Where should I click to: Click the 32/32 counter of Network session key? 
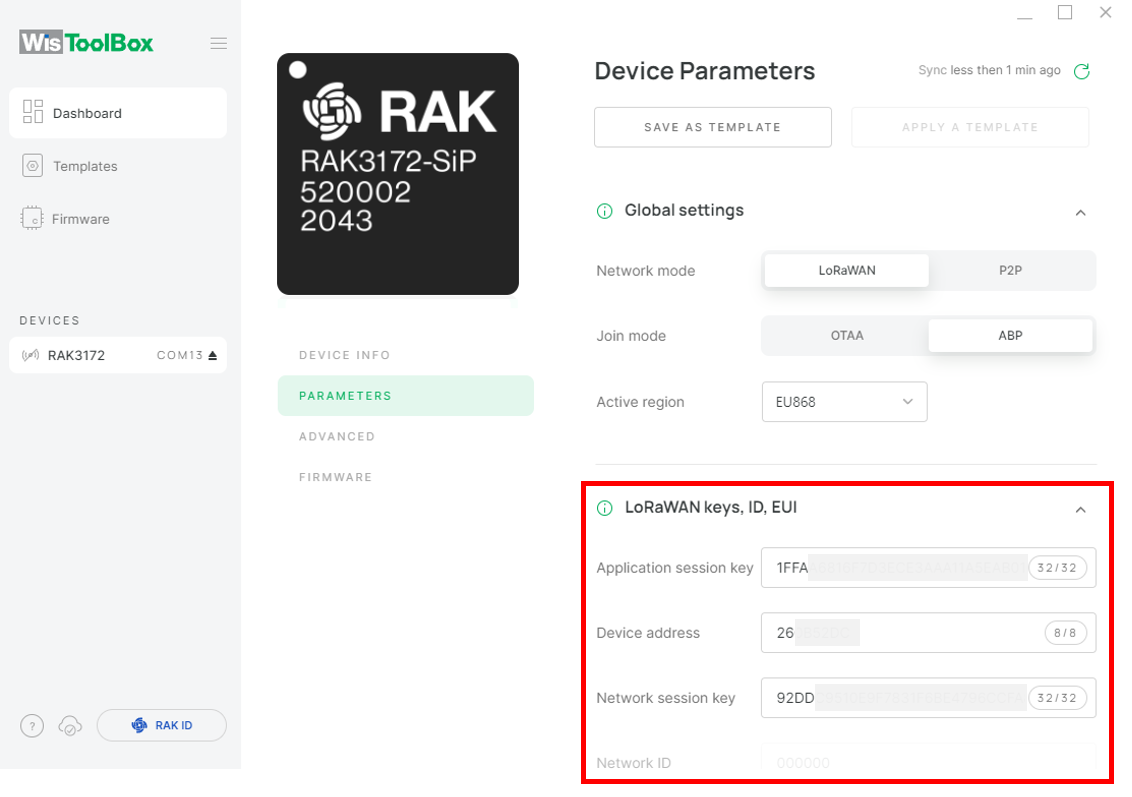(x=1058, y=698)
